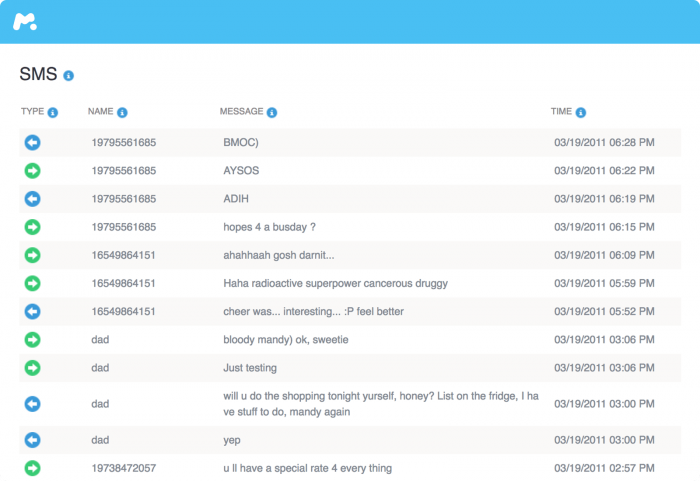
Task: Click message Haha radioactive superpower cancerous druggy
Action: tap(335, 283)
